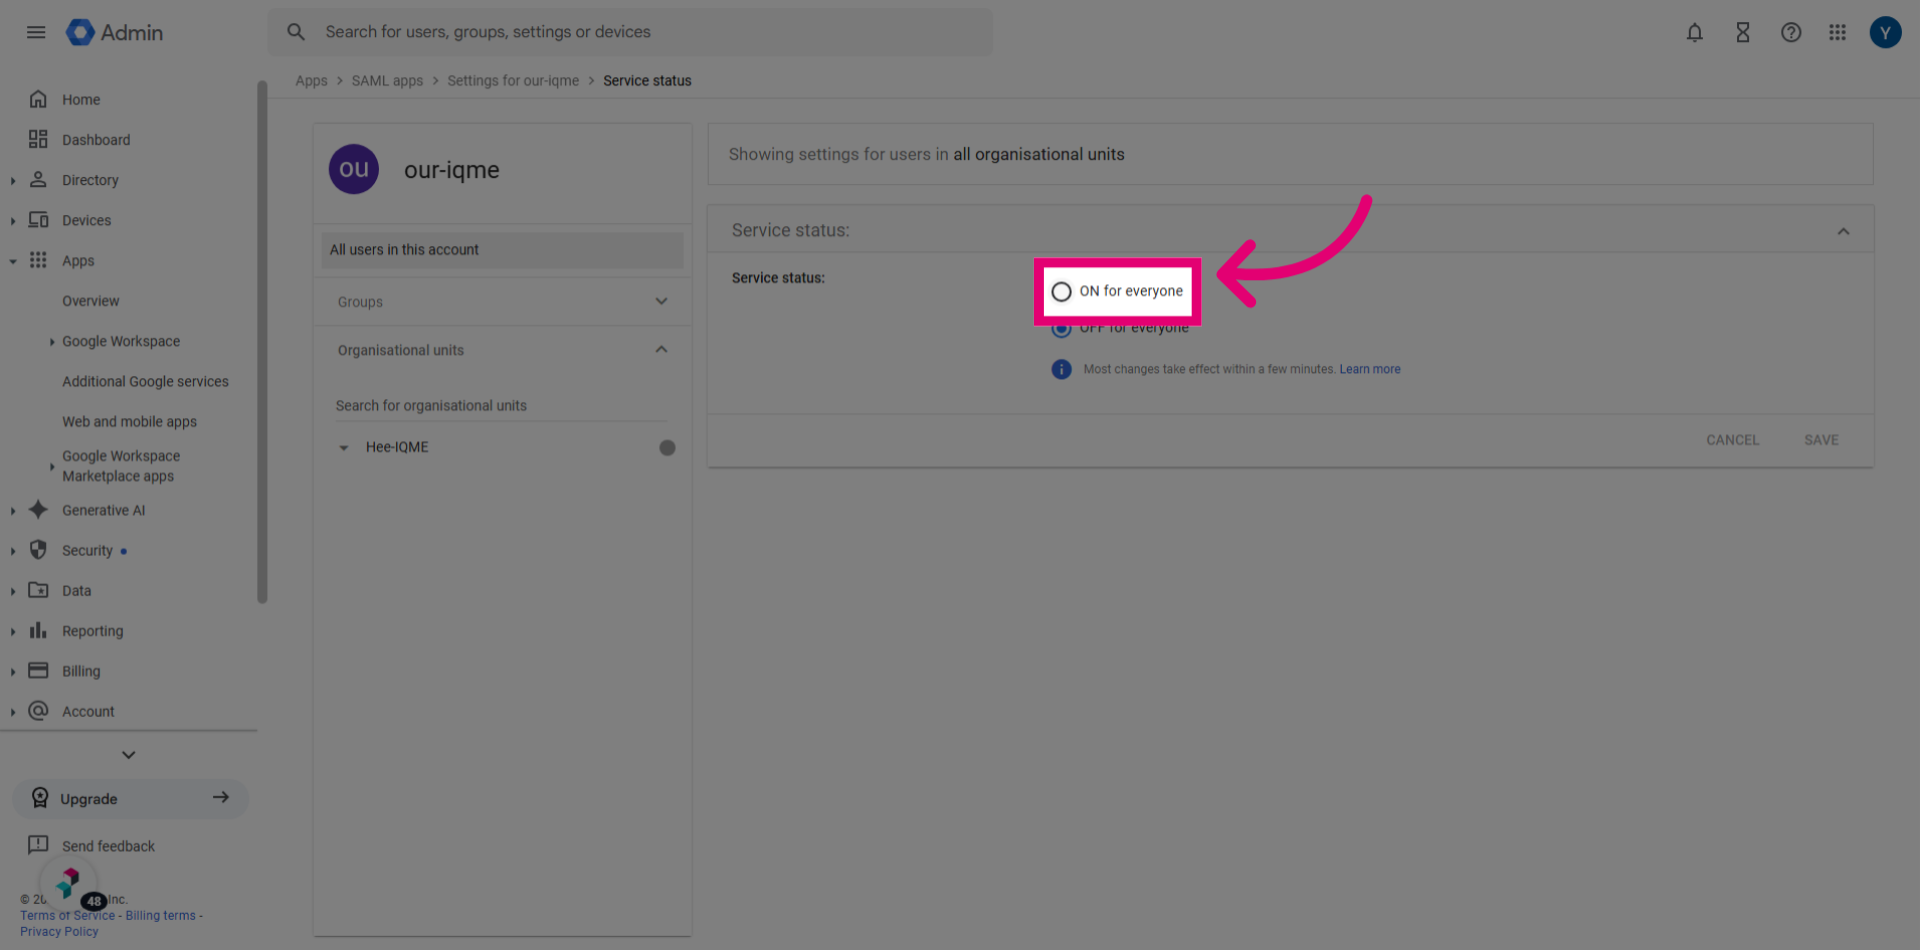Image resolution: width=1920 pixels, height=950 pixels.
Task: Click the Apps grid icon in sidebar
Action: tap(38, 260)
